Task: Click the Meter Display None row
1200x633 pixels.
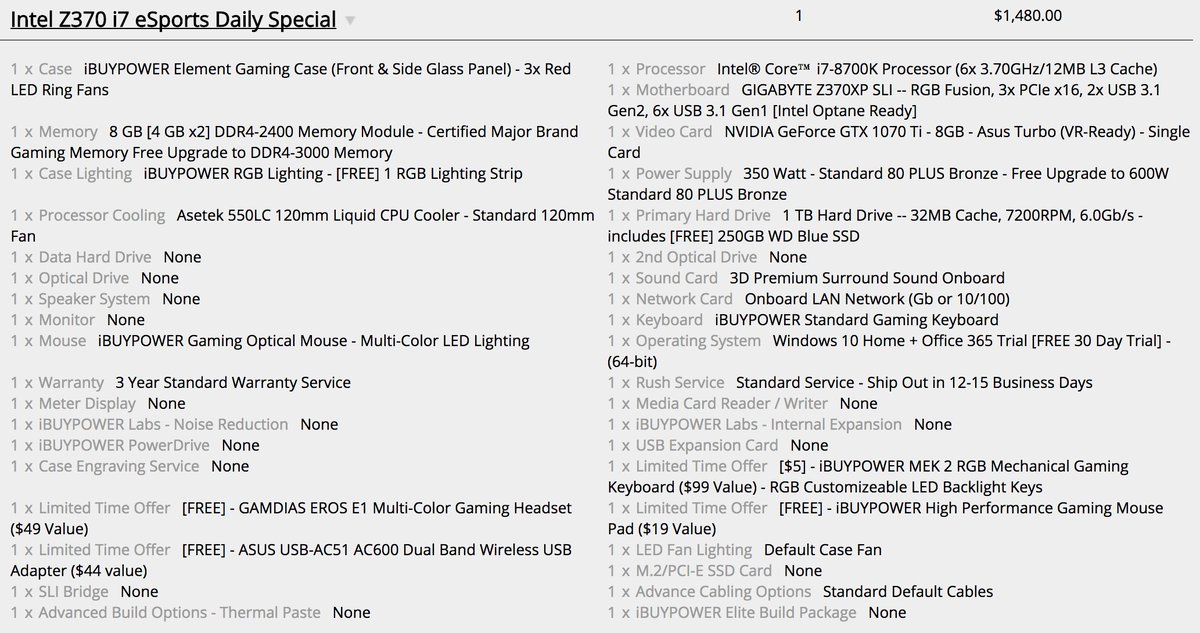Action: click(x=98, y=404)
